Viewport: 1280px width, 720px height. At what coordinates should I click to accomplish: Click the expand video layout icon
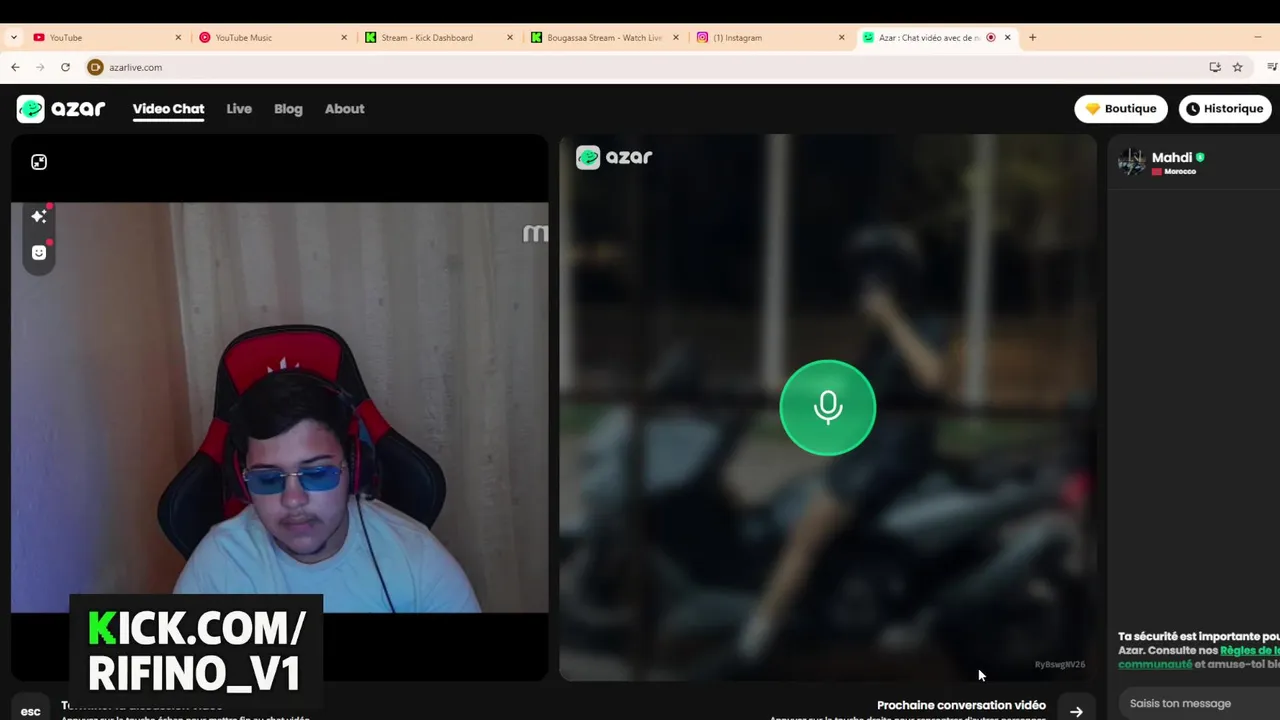click(x=39, y=162)
